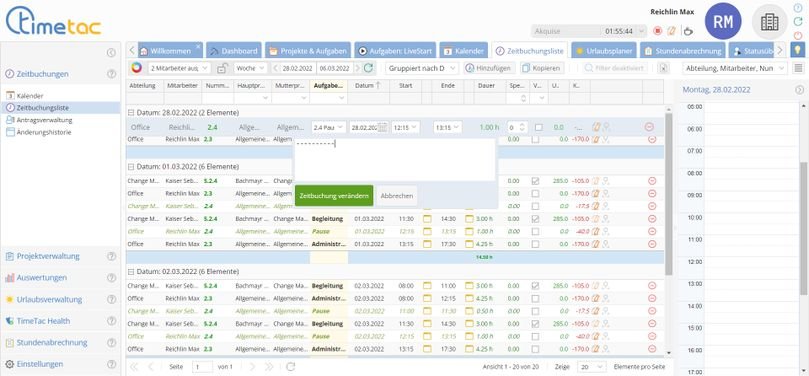Click the note icon beside the timer
Viewport: 809px width, 376px height.
tap(671, 31)
